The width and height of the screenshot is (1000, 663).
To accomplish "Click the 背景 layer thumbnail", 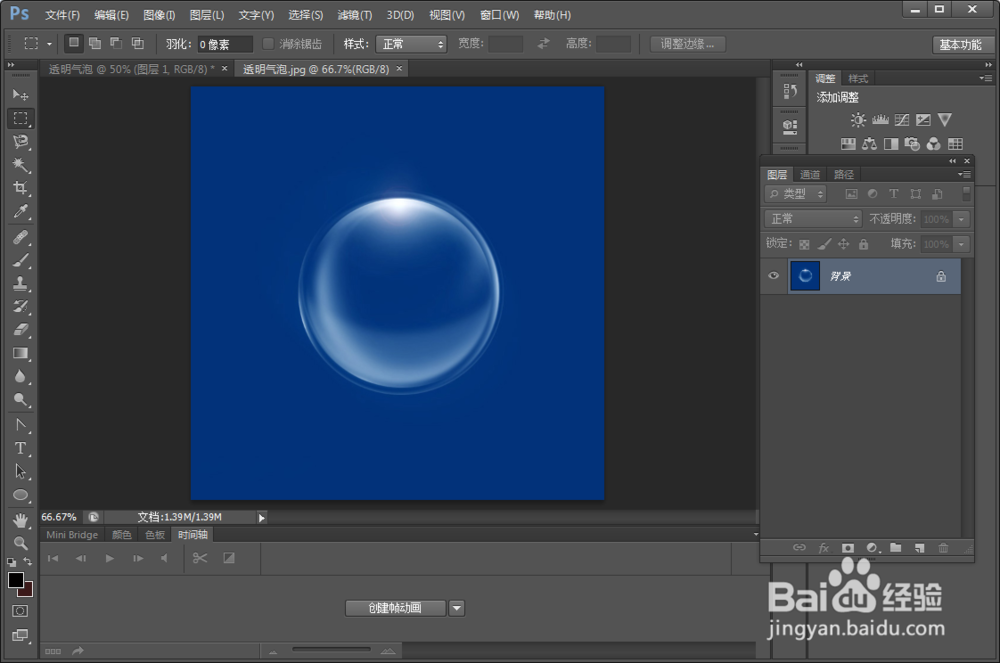I will [x=805, y=276].
